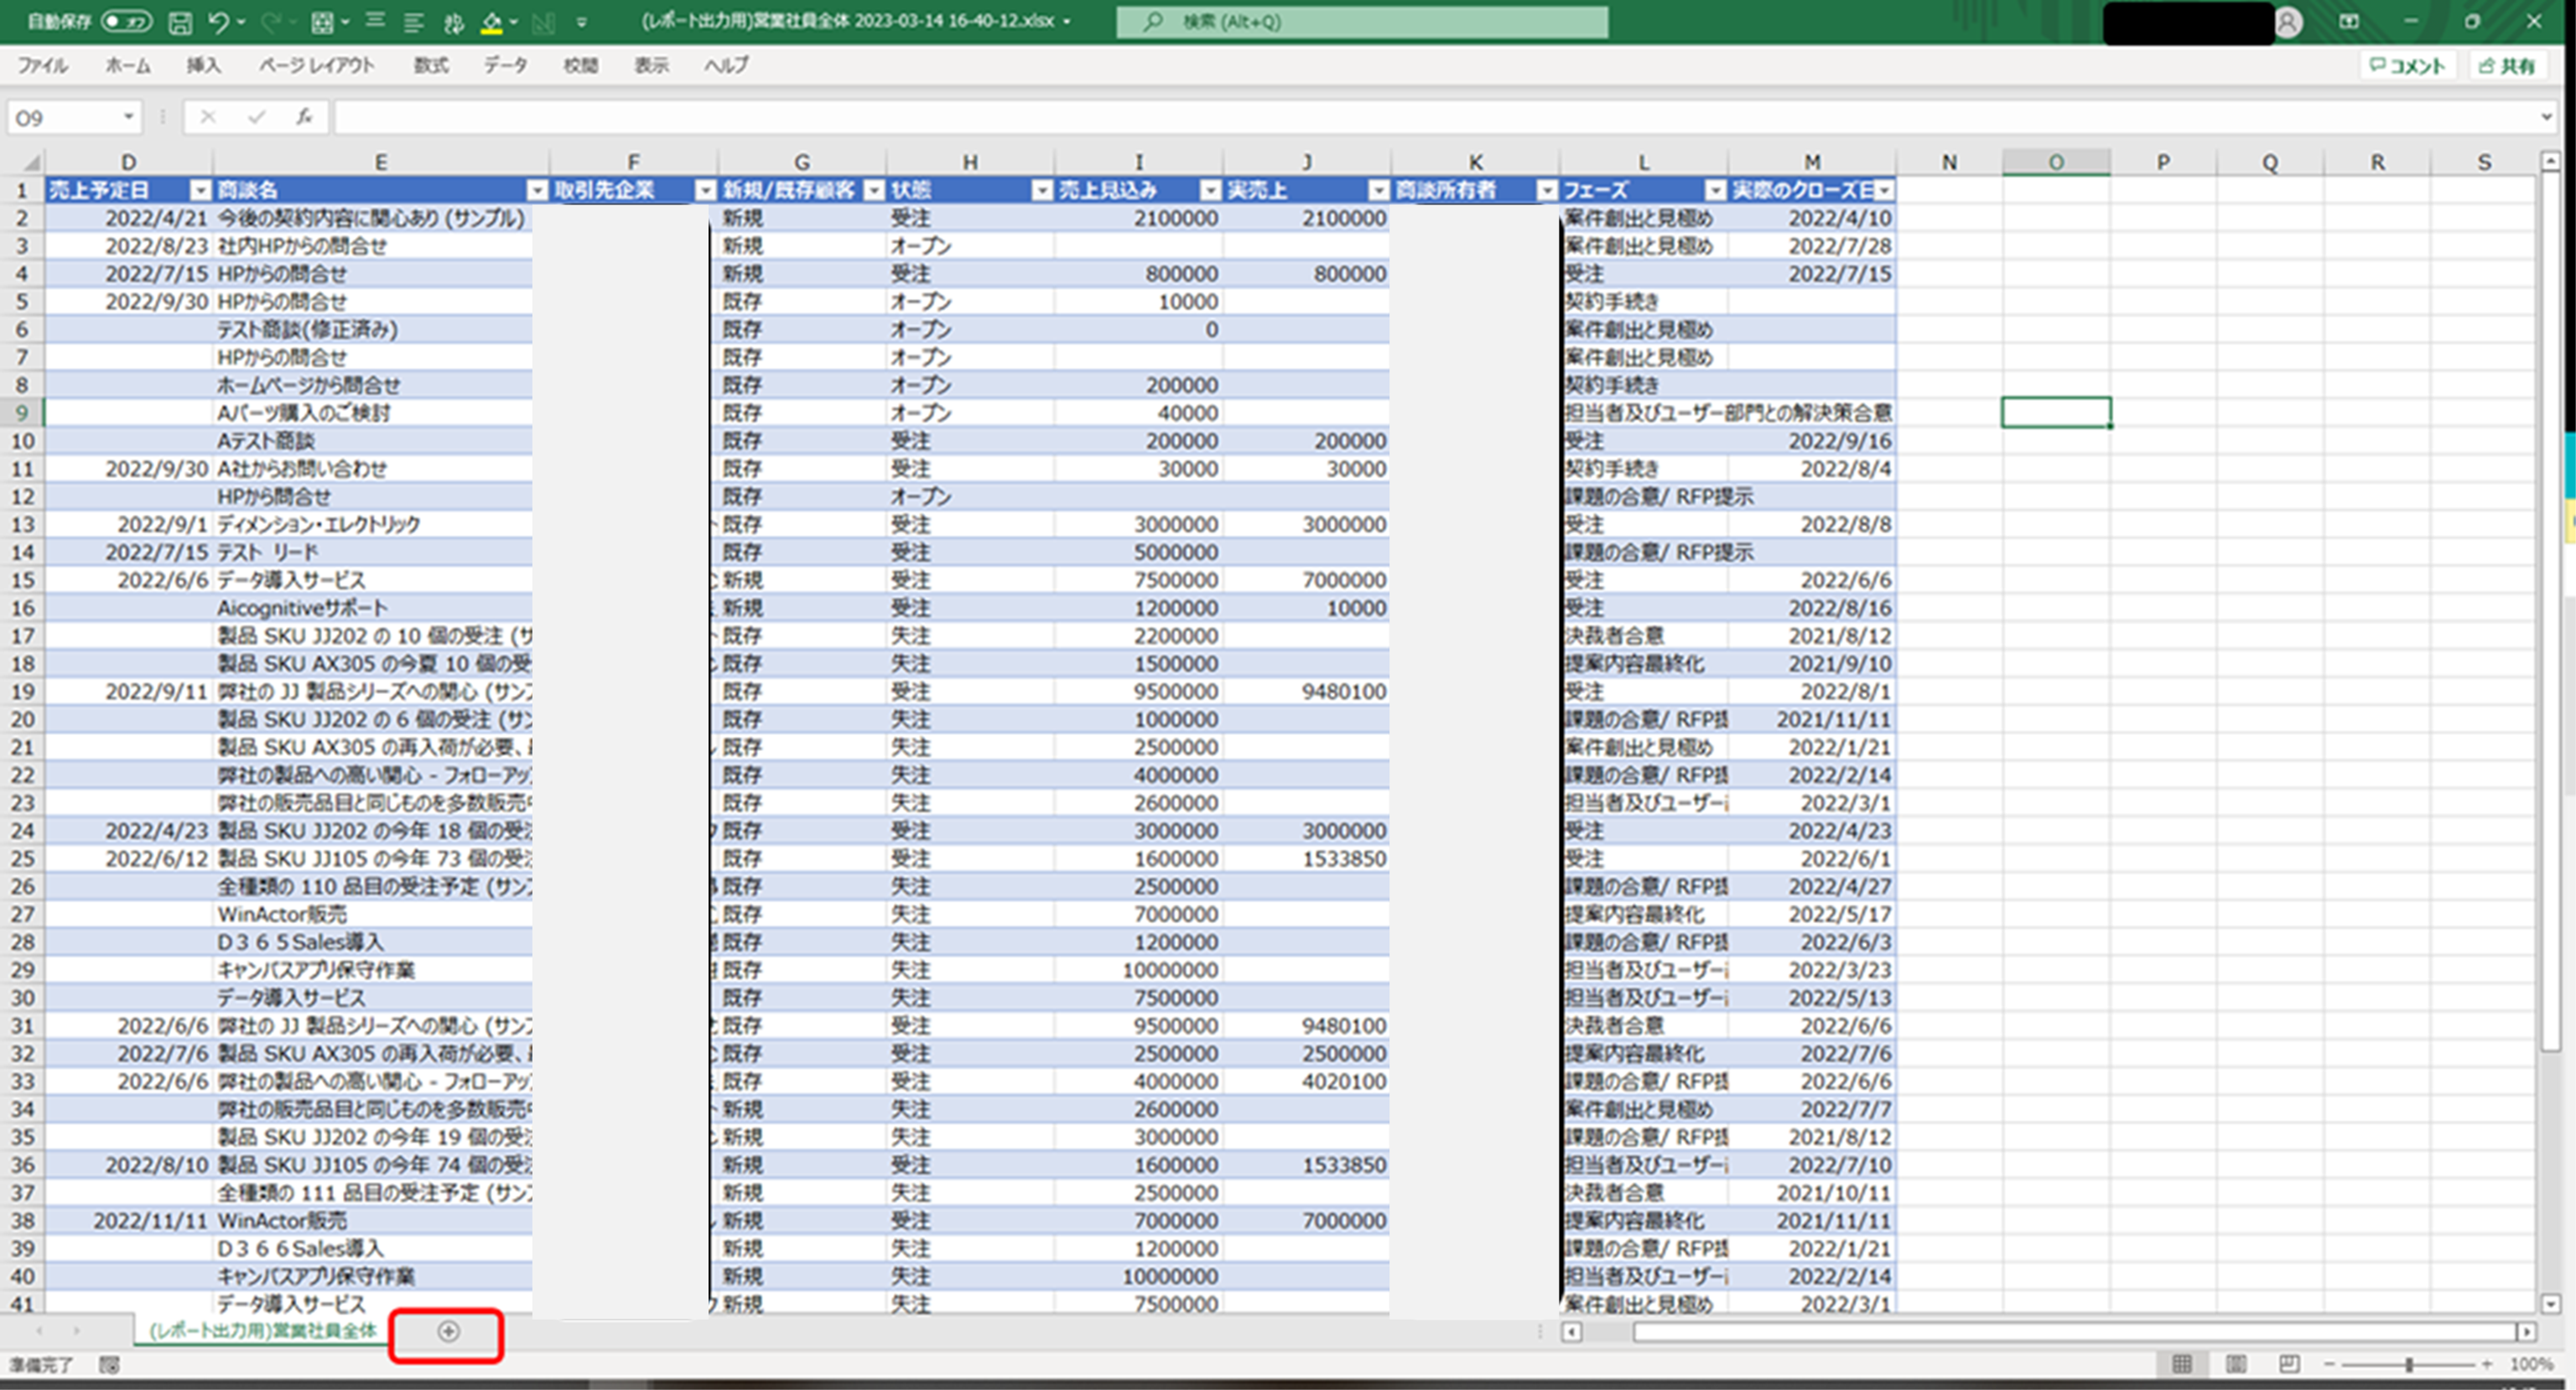Click the vertical scrollbar down arrow
The image size is (2576, 1390).
[2550, 1303]
